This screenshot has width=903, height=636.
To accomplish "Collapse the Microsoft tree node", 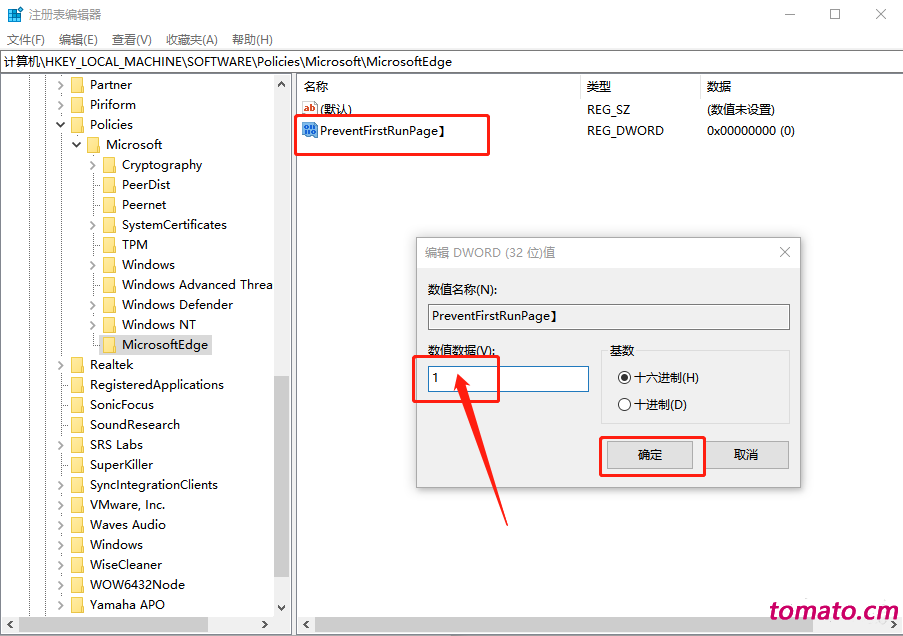I will (77, 145).
